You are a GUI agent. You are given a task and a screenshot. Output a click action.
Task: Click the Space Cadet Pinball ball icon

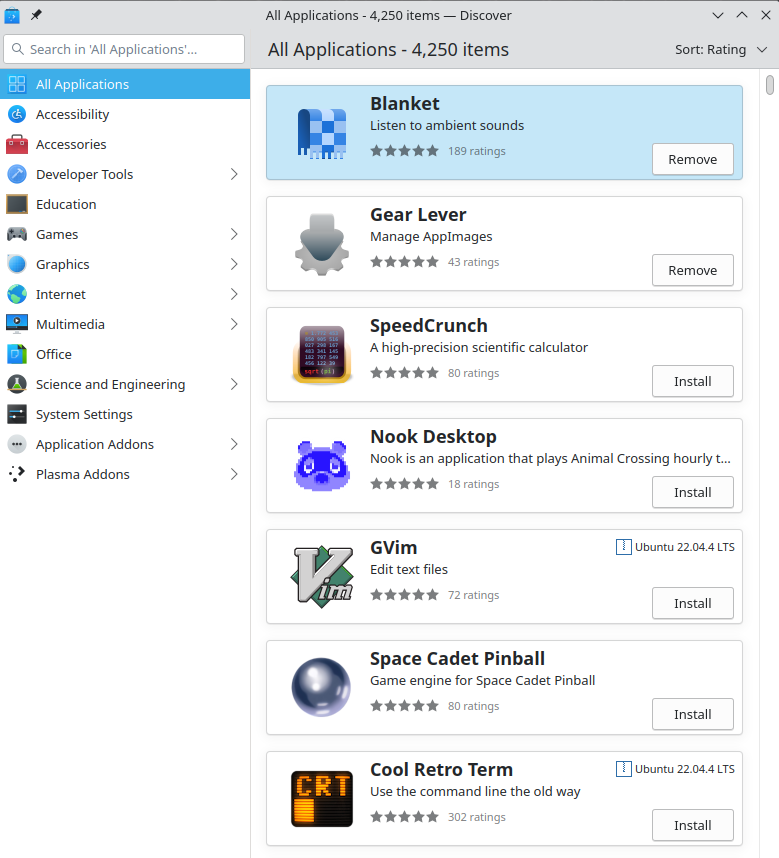pos(322,688)
